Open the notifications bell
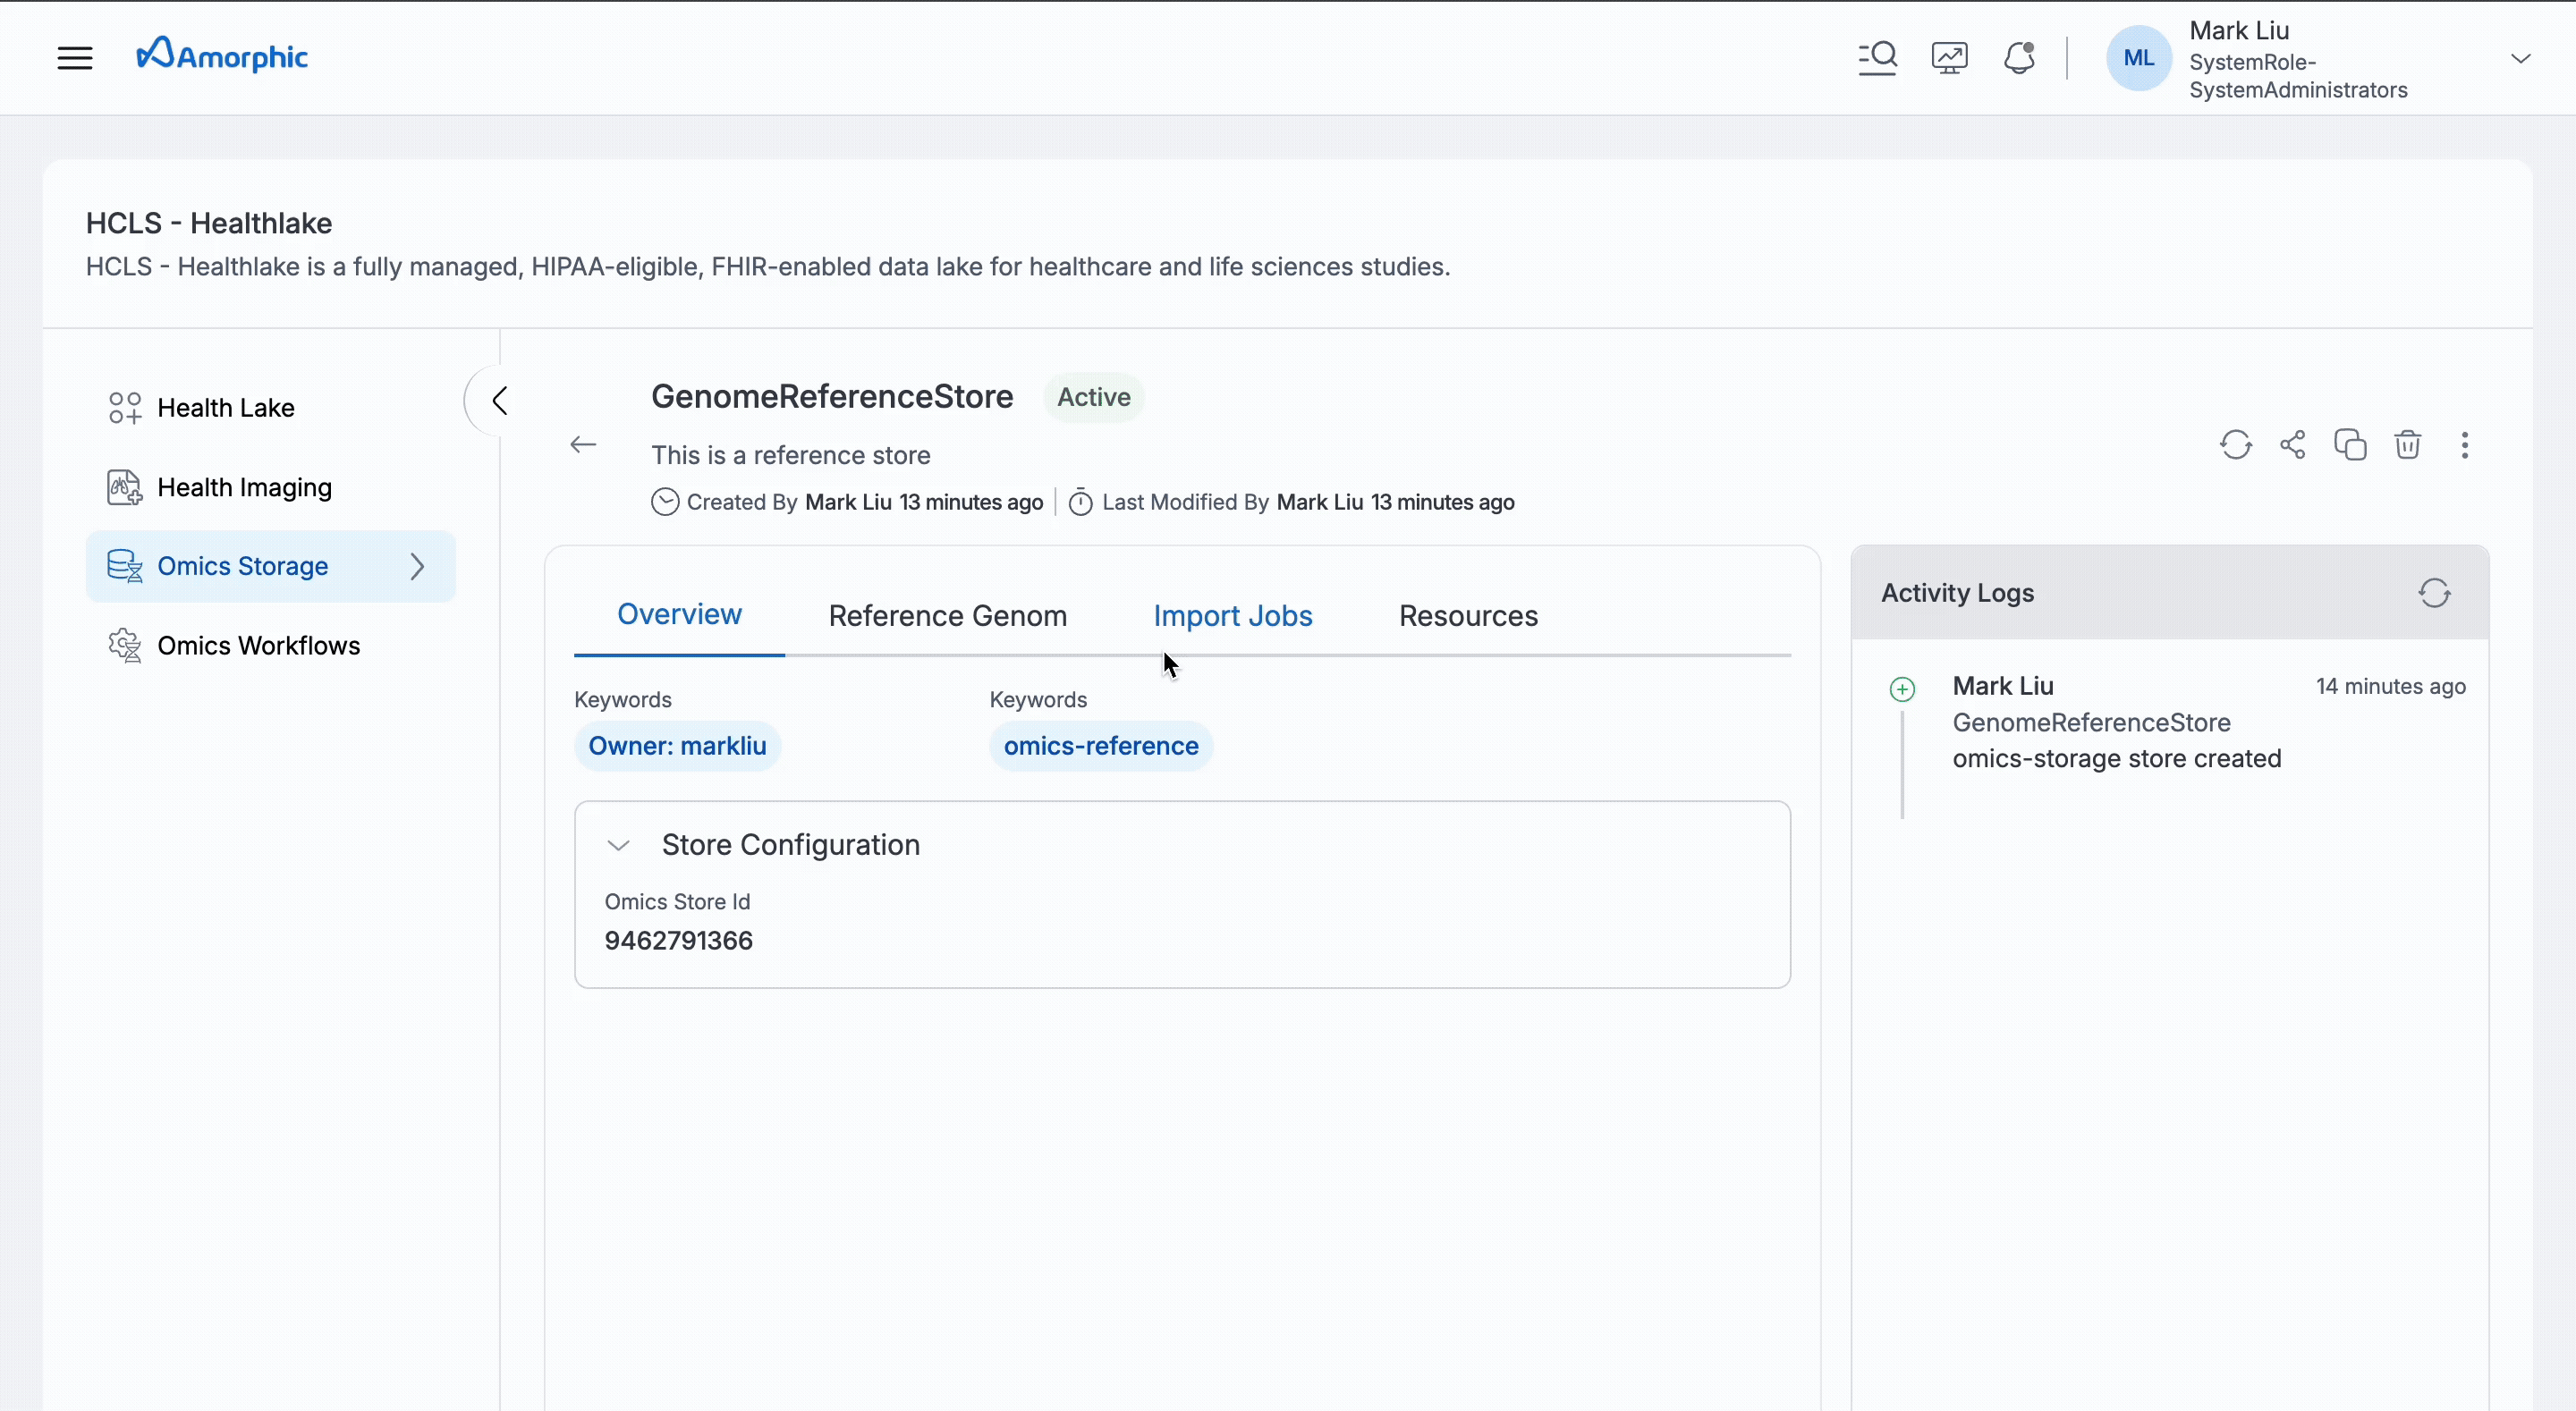 [x=2019, y=58]
